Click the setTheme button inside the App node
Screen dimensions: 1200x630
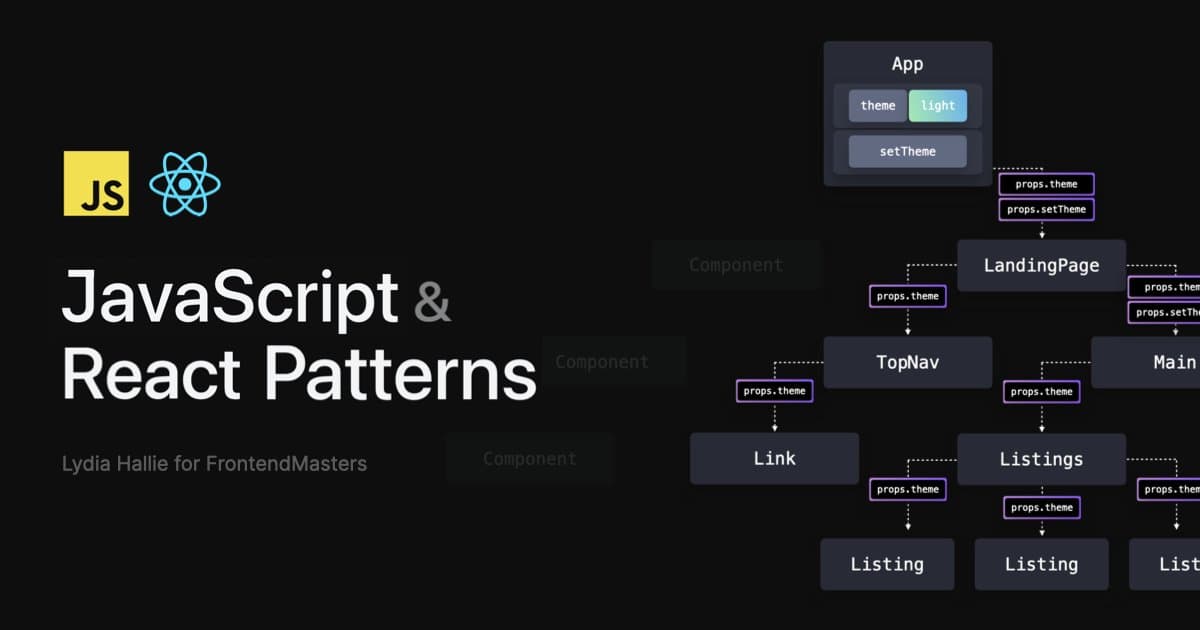point(907,151)
